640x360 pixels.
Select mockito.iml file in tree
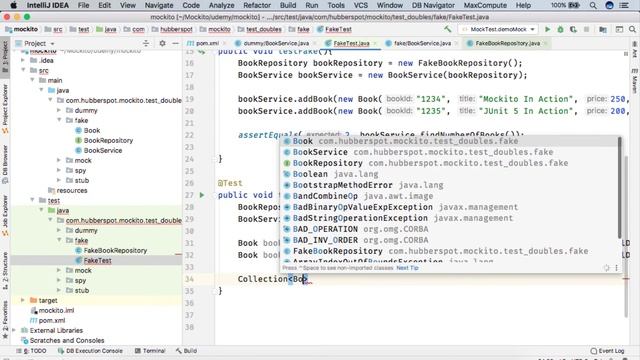pos(56,310)
